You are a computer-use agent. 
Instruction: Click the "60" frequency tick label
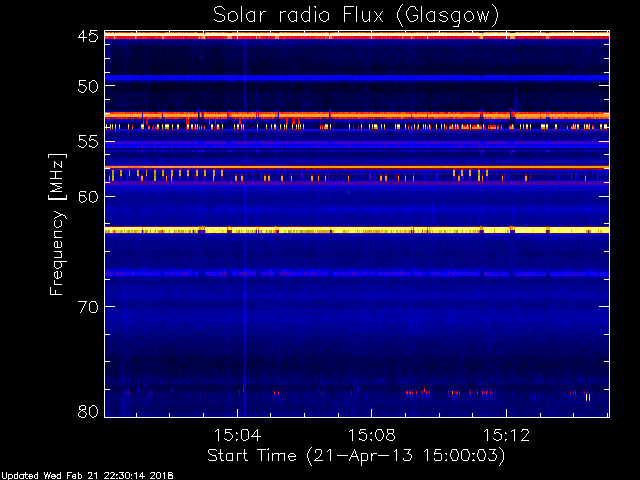point(88,197)
